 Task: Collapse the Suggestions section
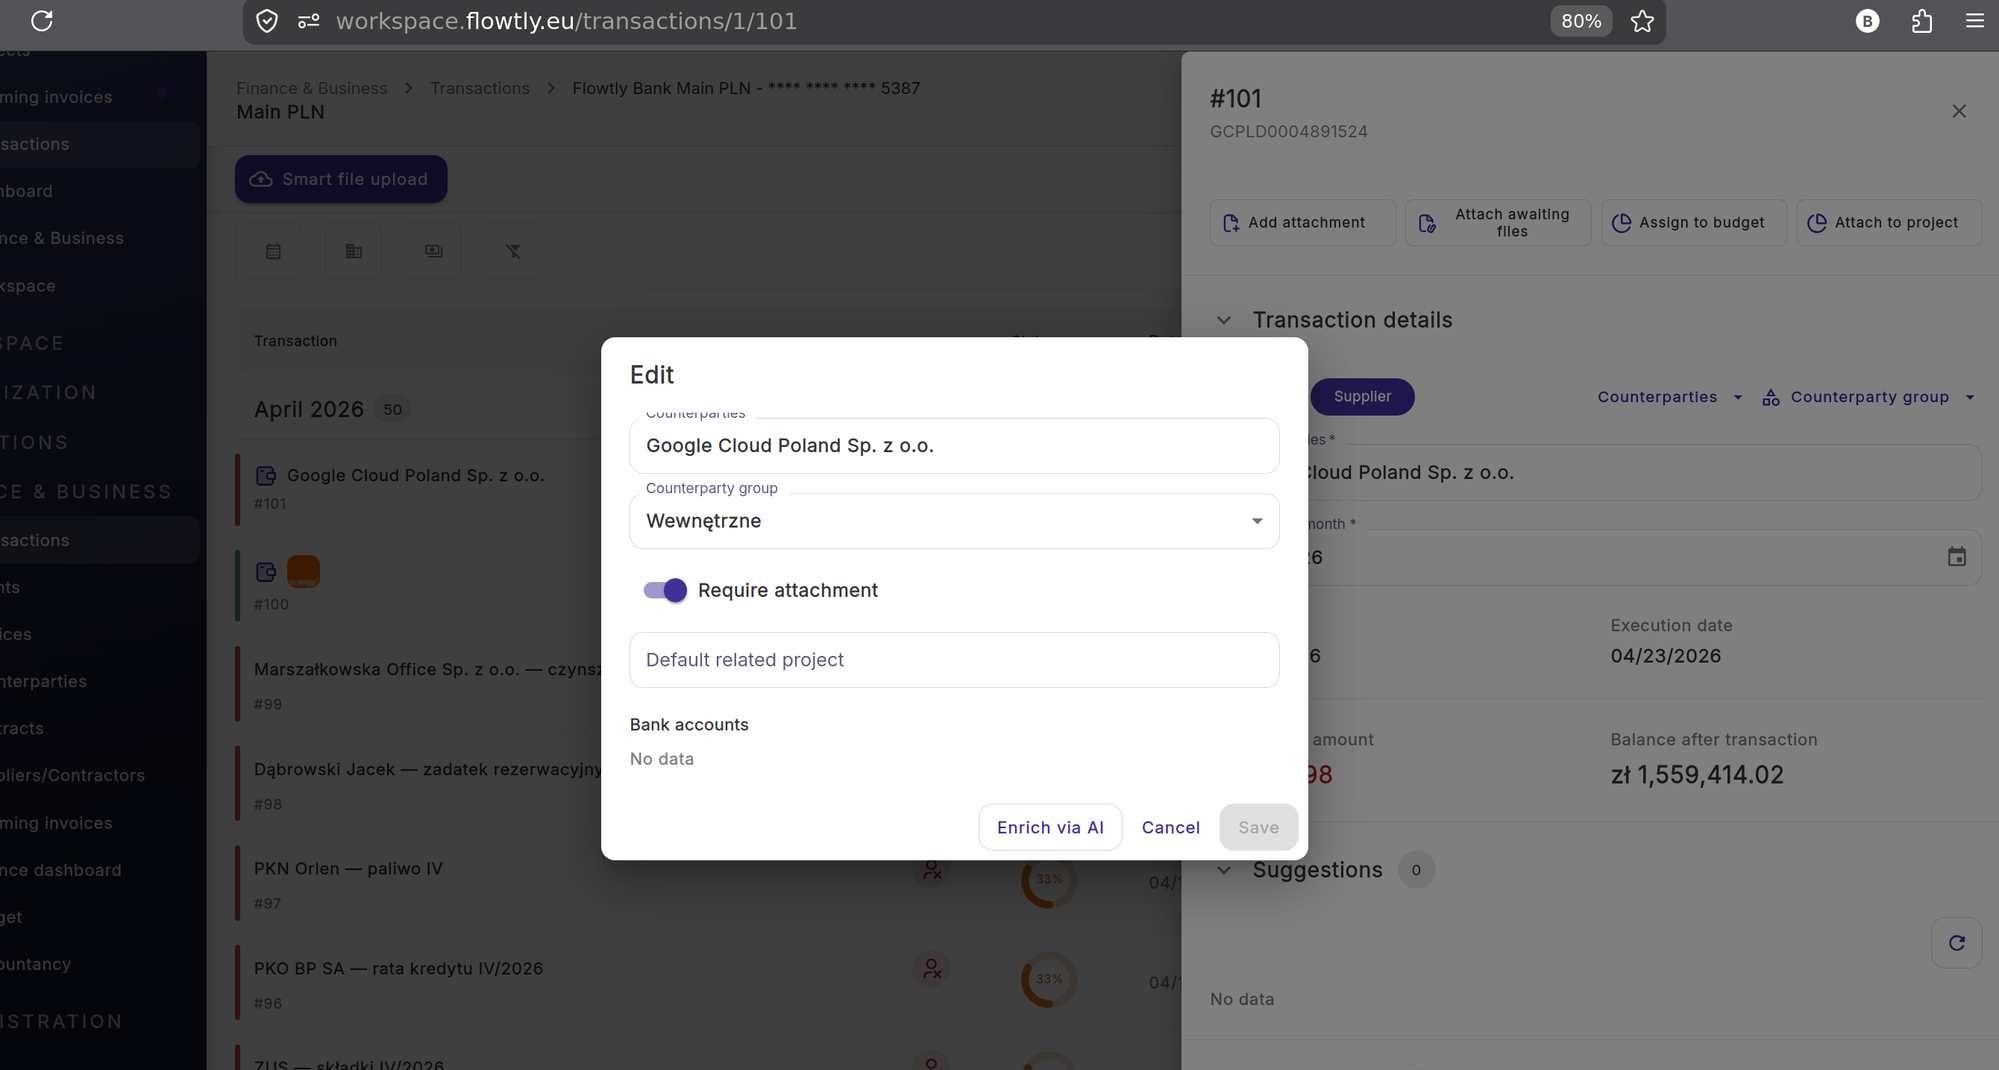pyautogui.click(x=1224, y=870)
